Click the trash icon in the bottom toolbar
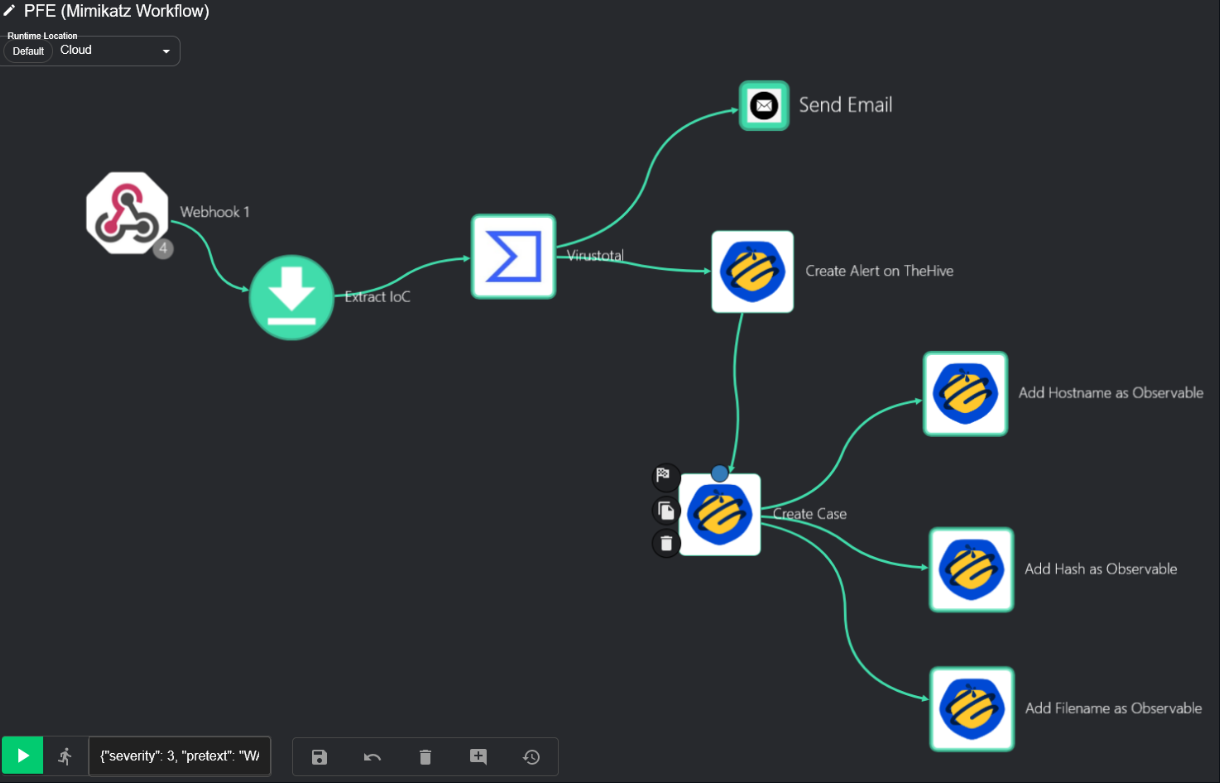The width and height of the screenshot is (1220, 783). click(425, 757)
